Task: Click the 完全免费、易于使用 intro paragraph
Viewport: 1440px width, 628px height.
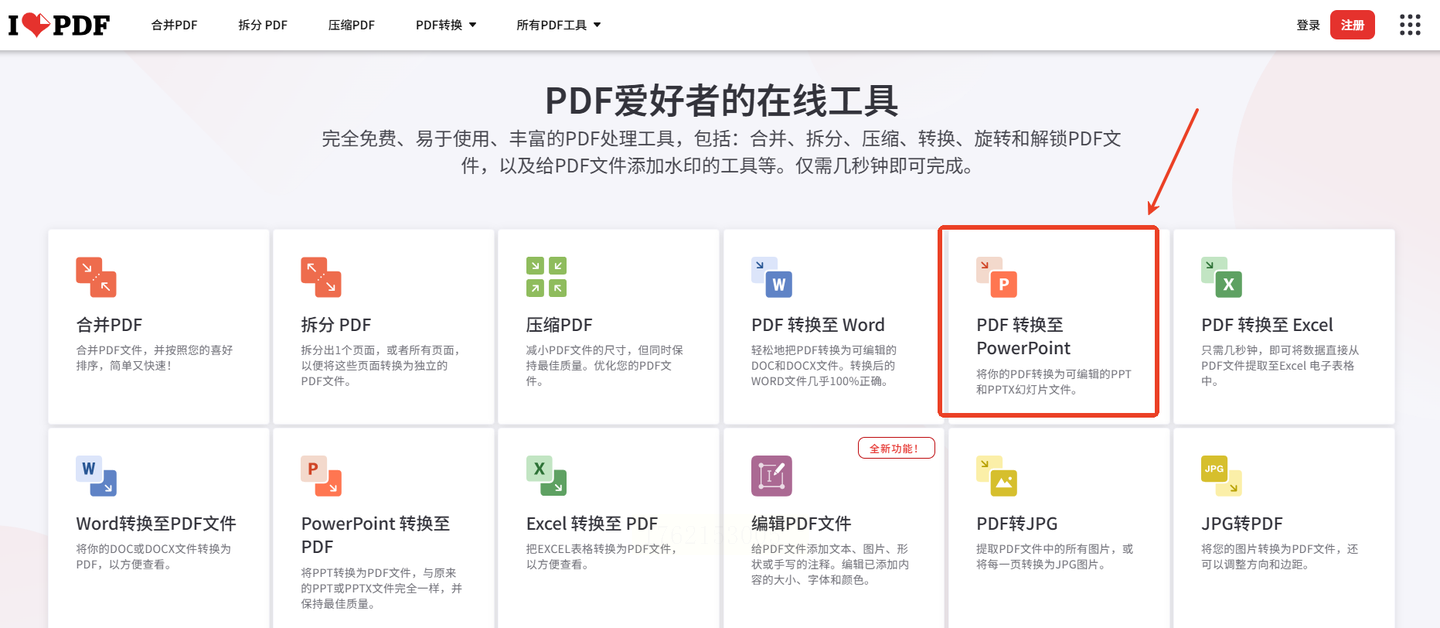Action: click(721, 152)
